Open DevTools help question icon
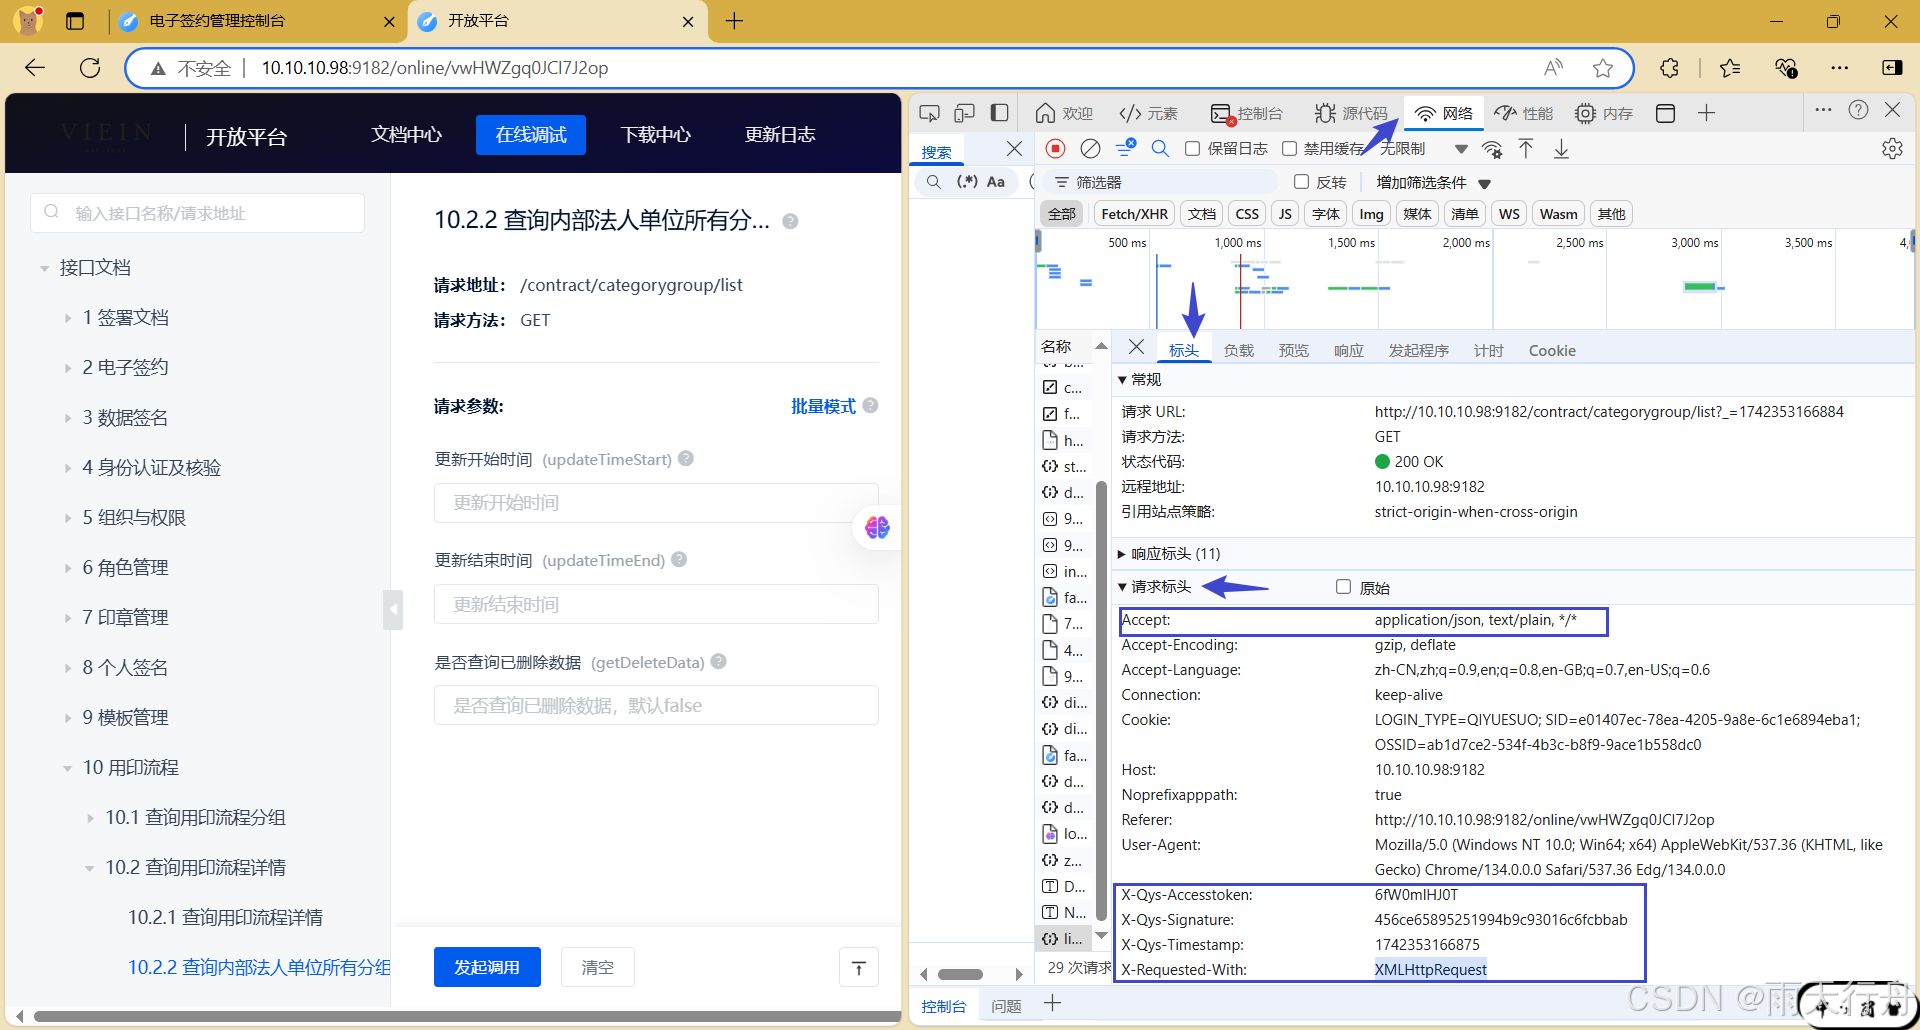 (1858, 110)
